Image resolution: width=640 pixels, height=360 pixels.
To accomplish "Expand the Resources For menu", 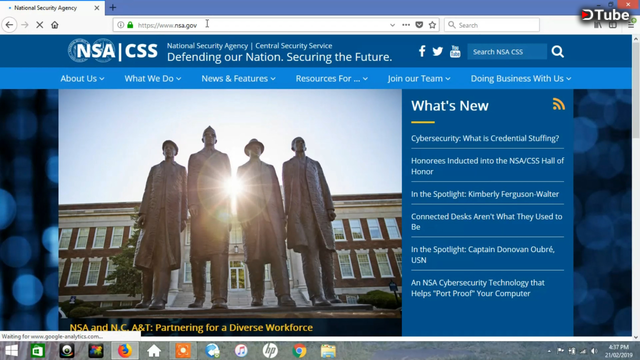I will [331, 78].
